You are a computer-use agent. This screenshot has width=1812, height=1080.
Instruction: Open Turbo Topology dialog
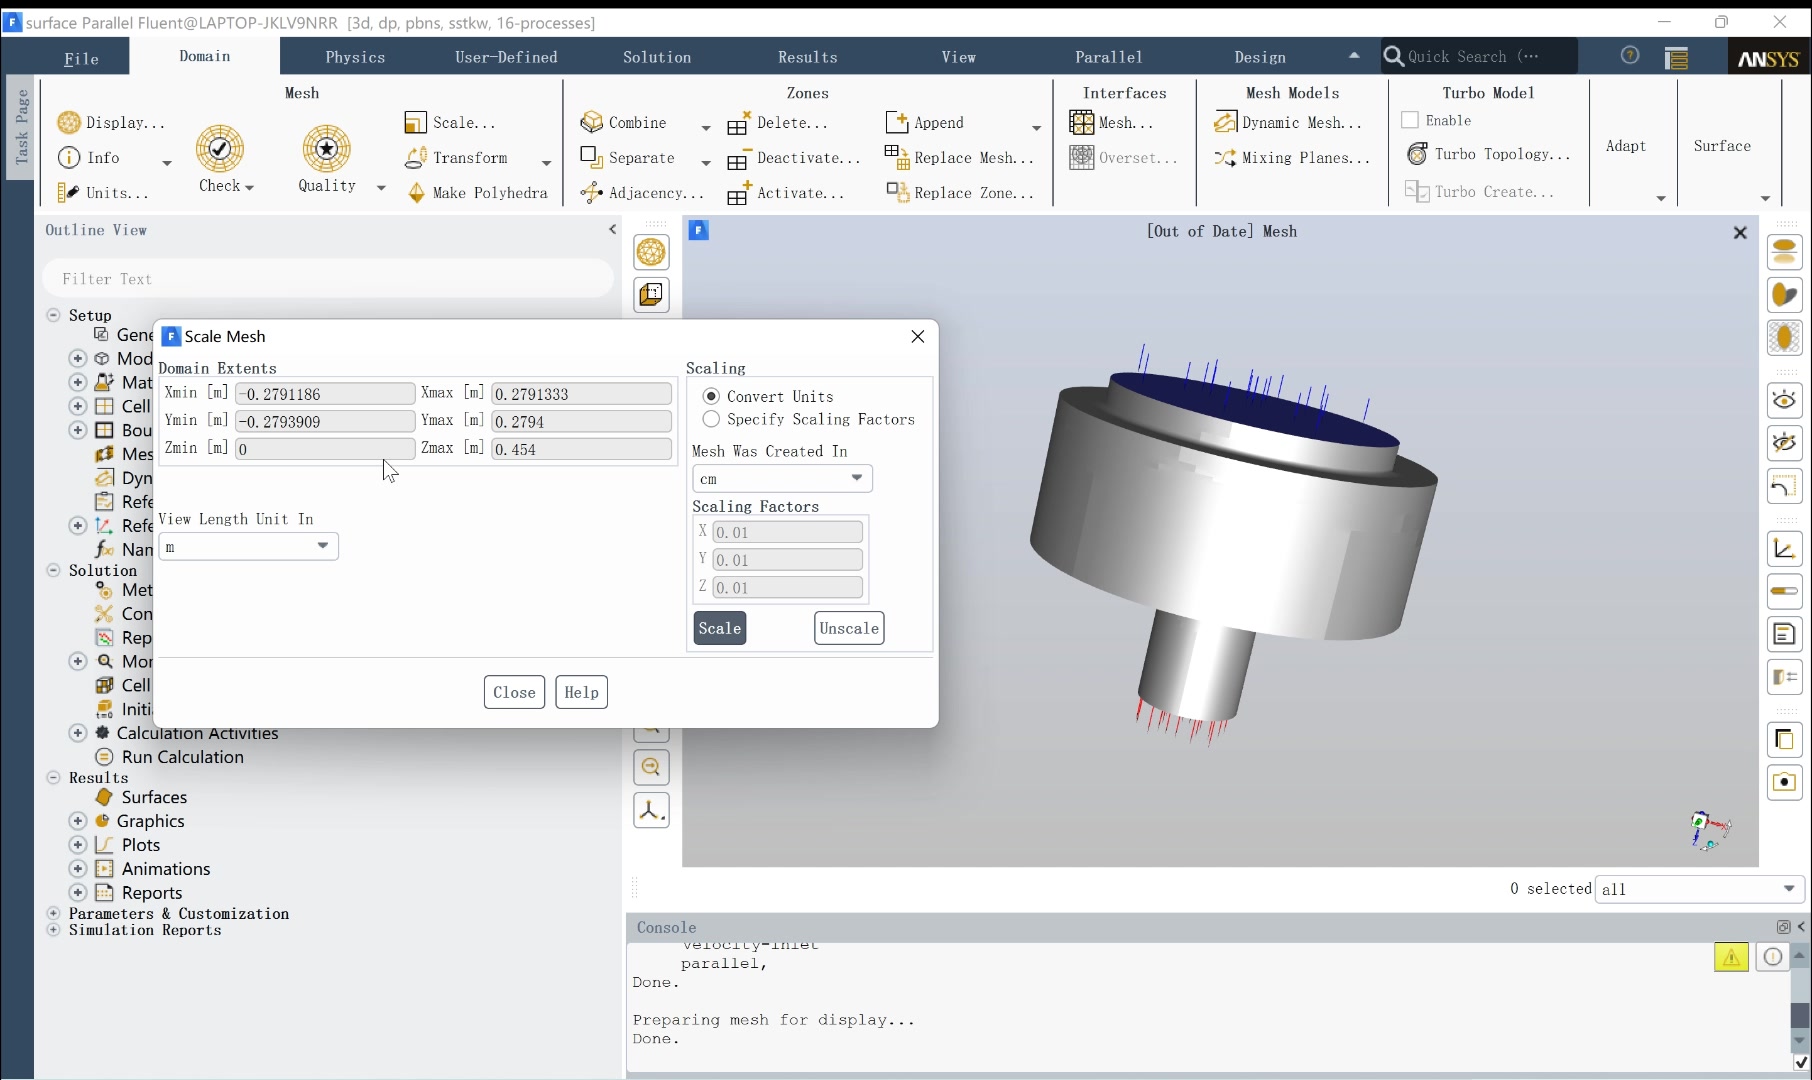pos(1489,154)
